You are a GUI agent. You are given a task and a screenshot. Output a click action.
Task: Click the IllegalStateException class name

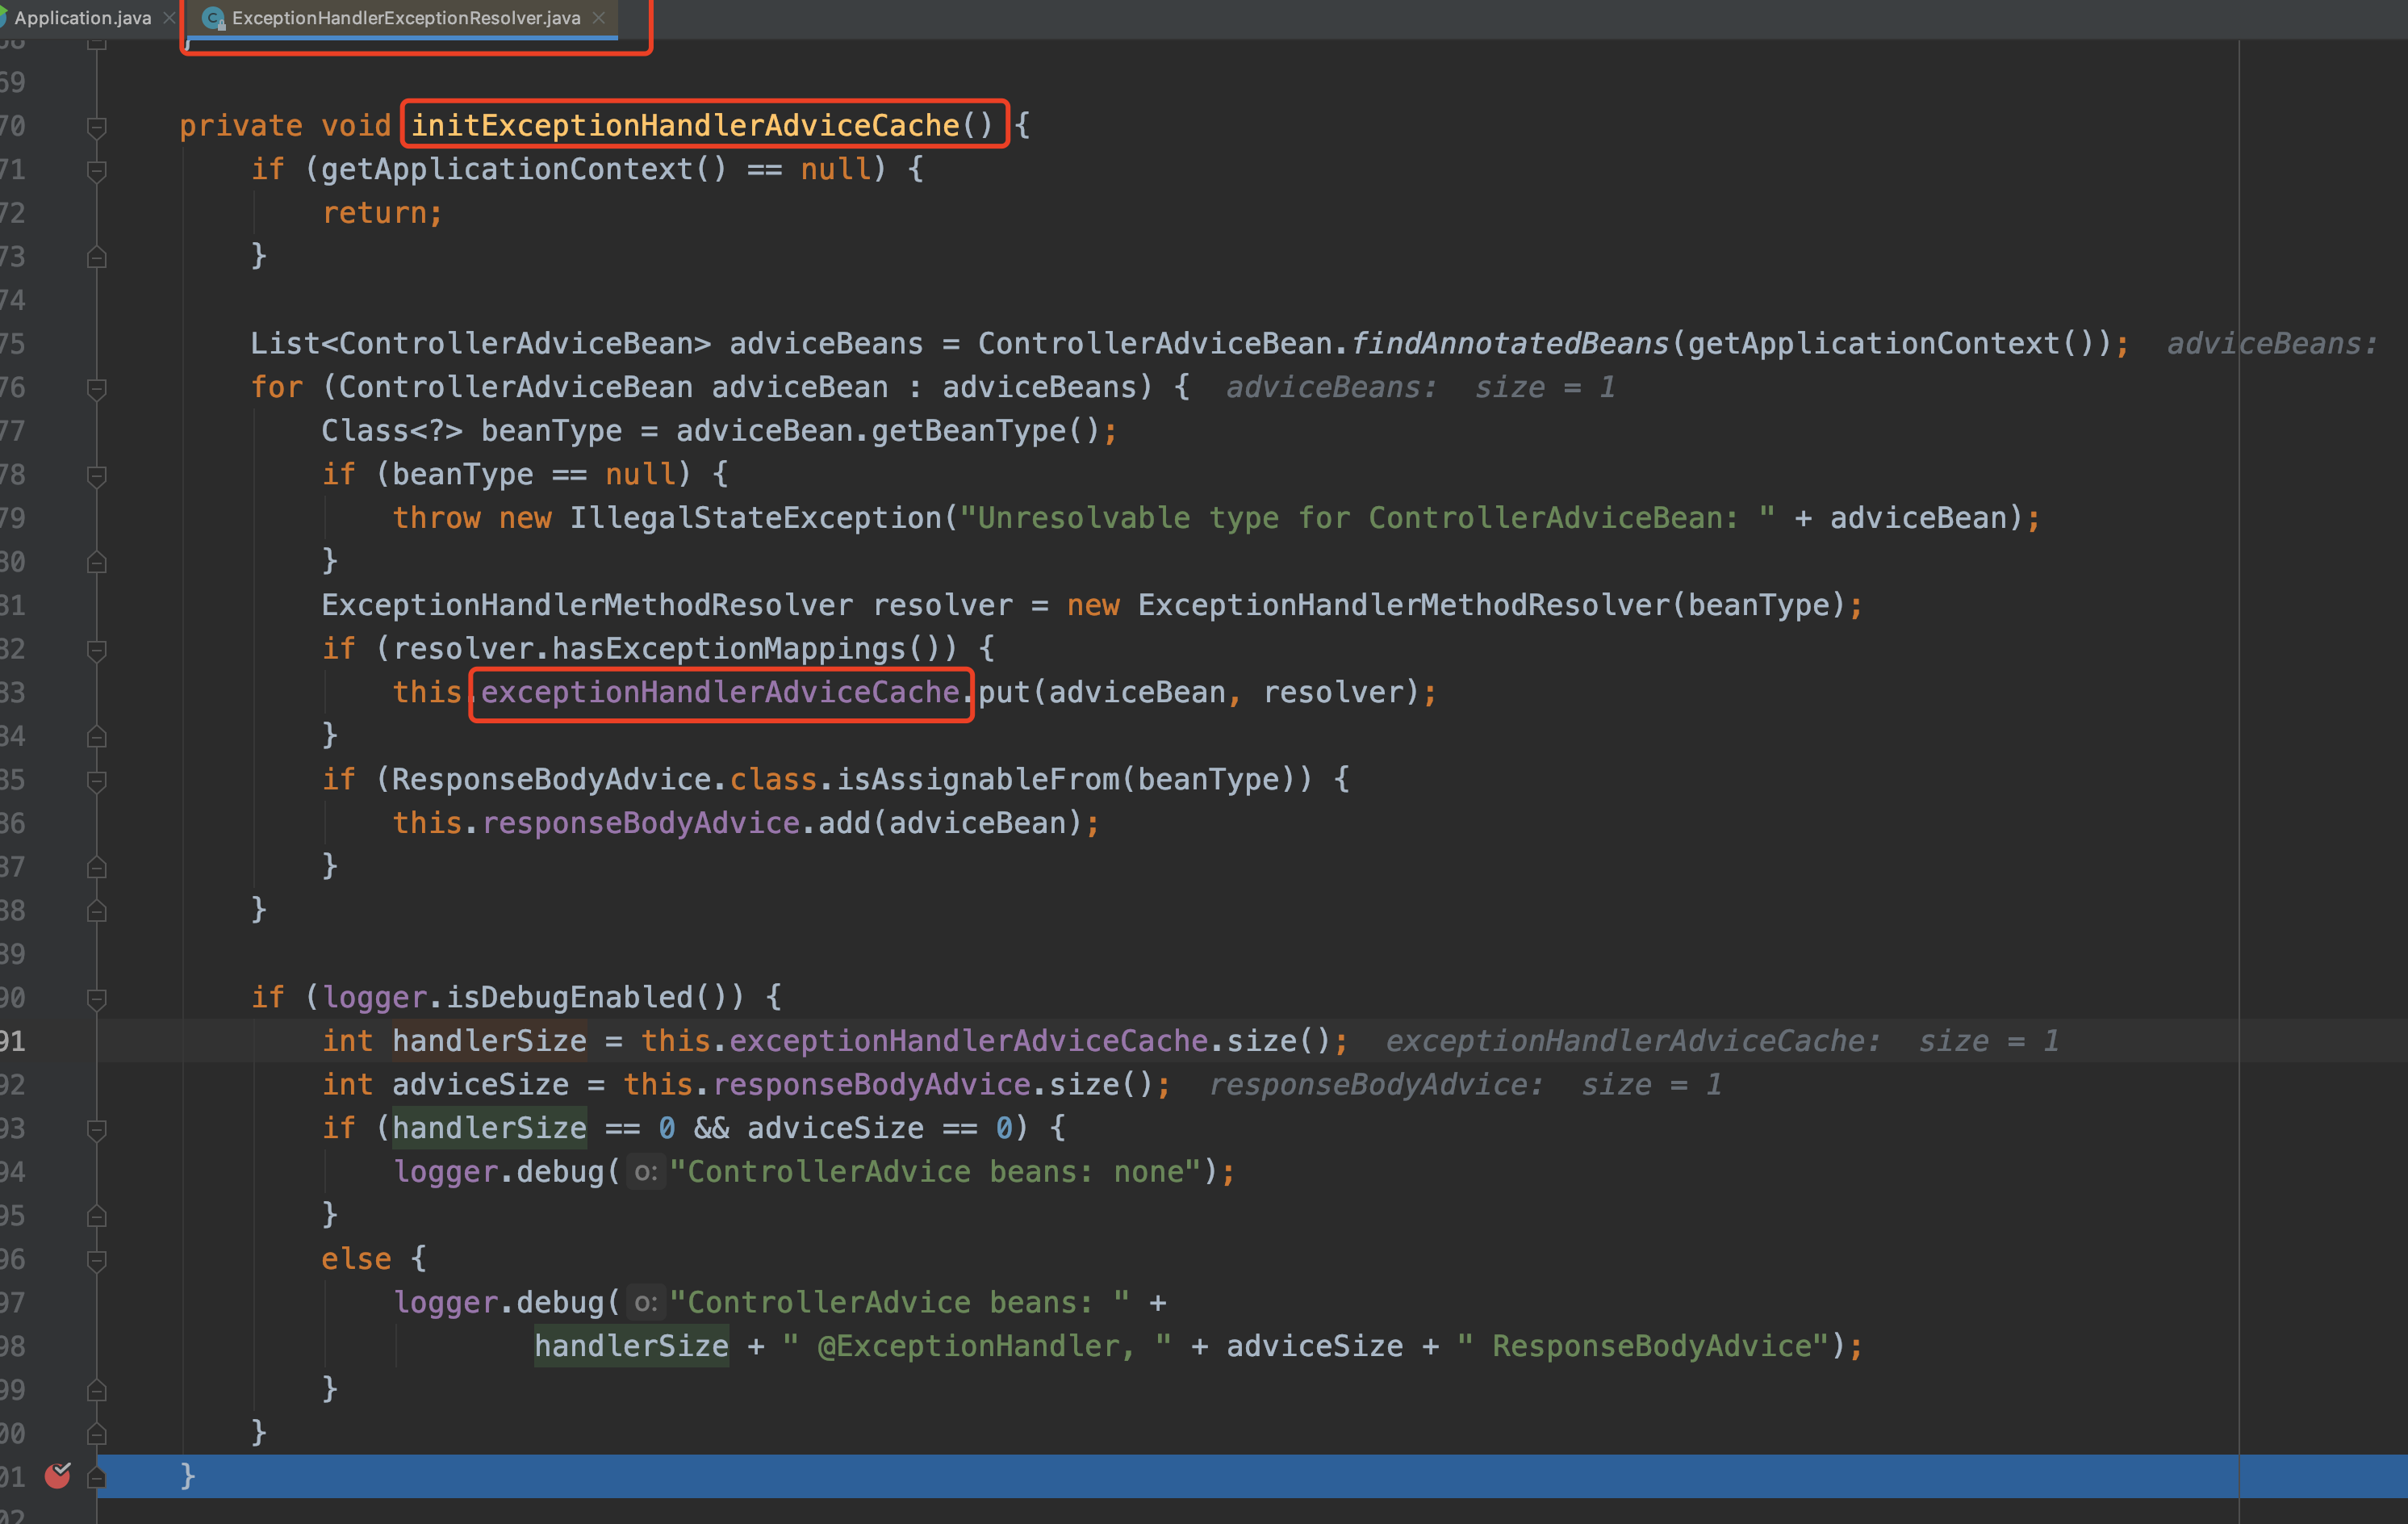[x=756, y=517]
